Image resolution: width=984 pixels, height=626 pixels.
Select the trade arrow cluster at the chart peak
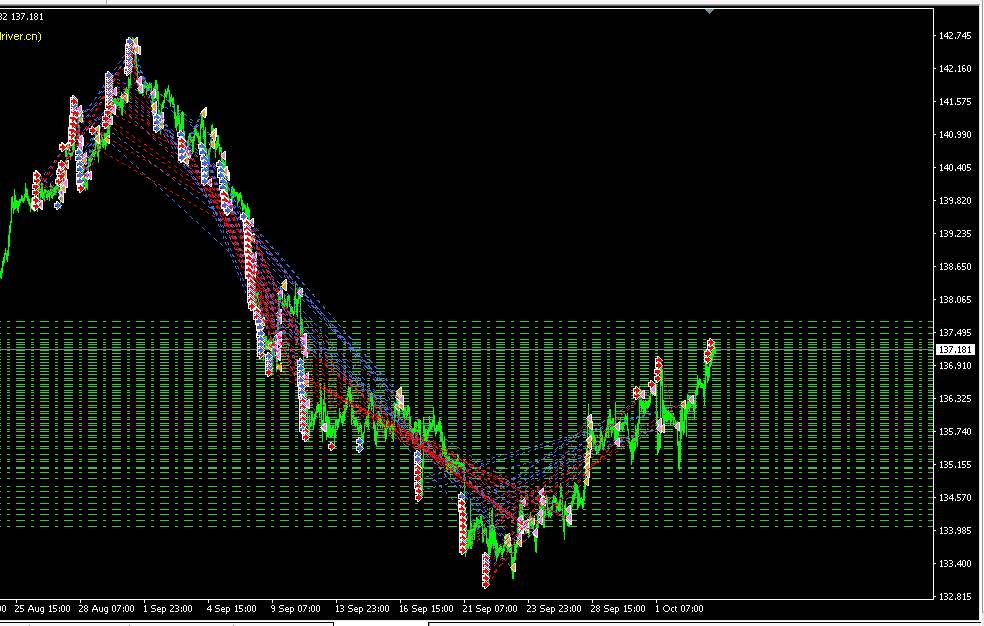132,55
